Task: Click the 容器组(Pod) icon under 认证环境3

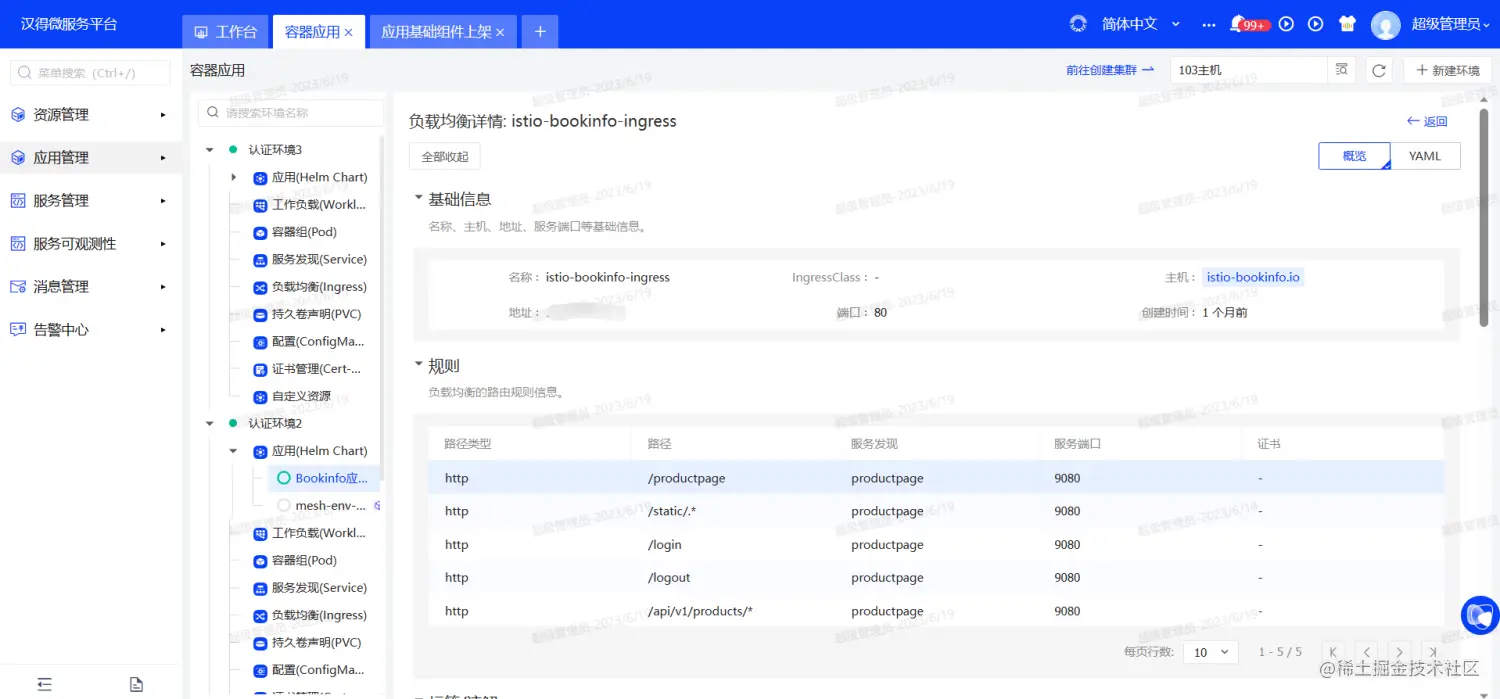Action: pos(260,232)
